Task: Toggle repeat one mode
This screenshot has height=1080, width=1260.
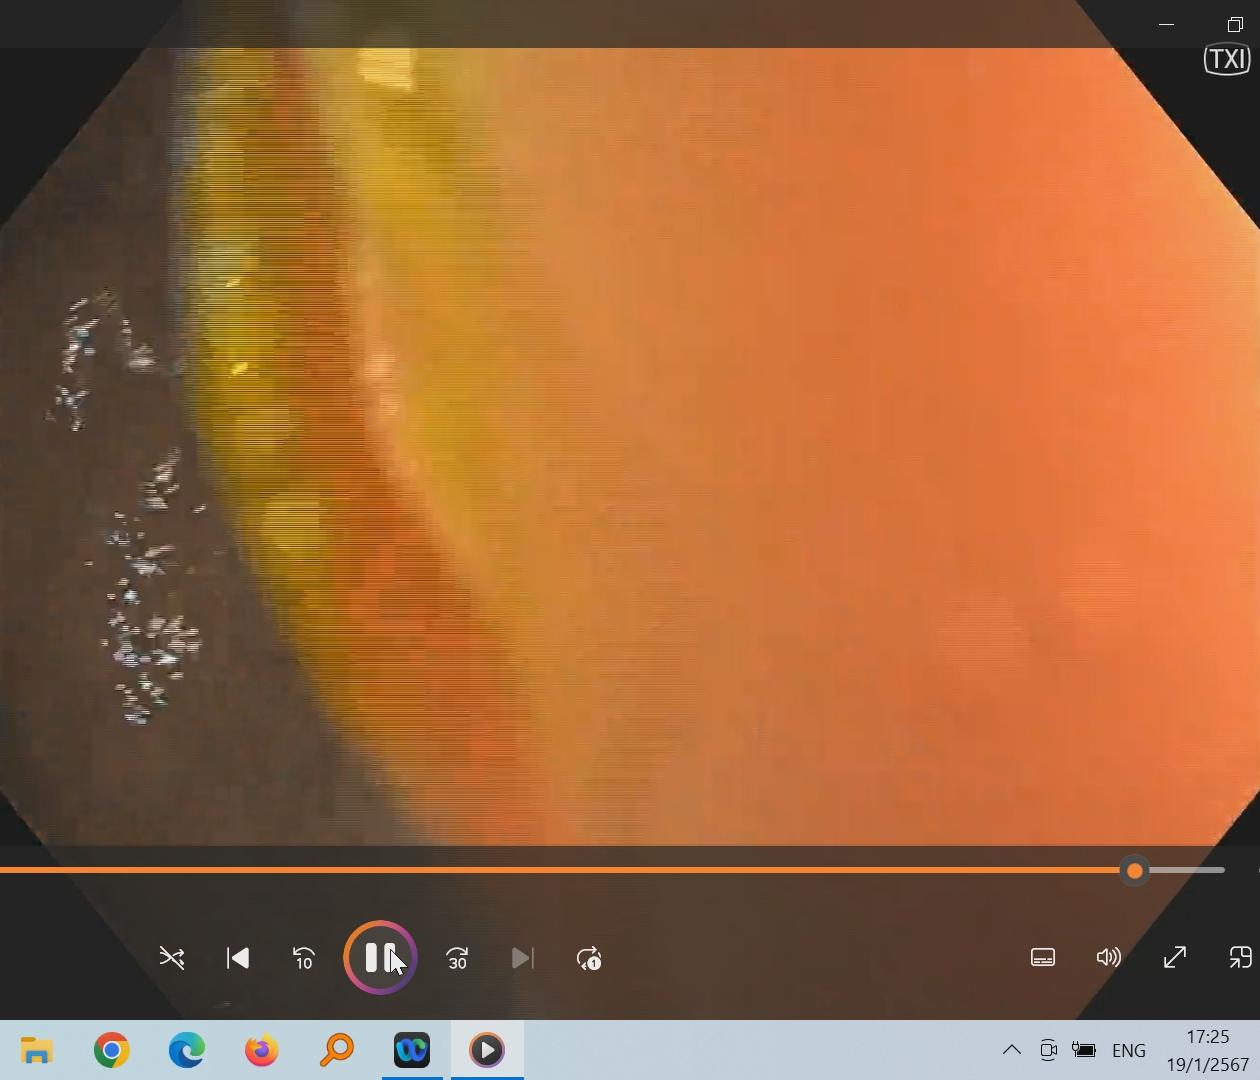Action: point(589,959)
